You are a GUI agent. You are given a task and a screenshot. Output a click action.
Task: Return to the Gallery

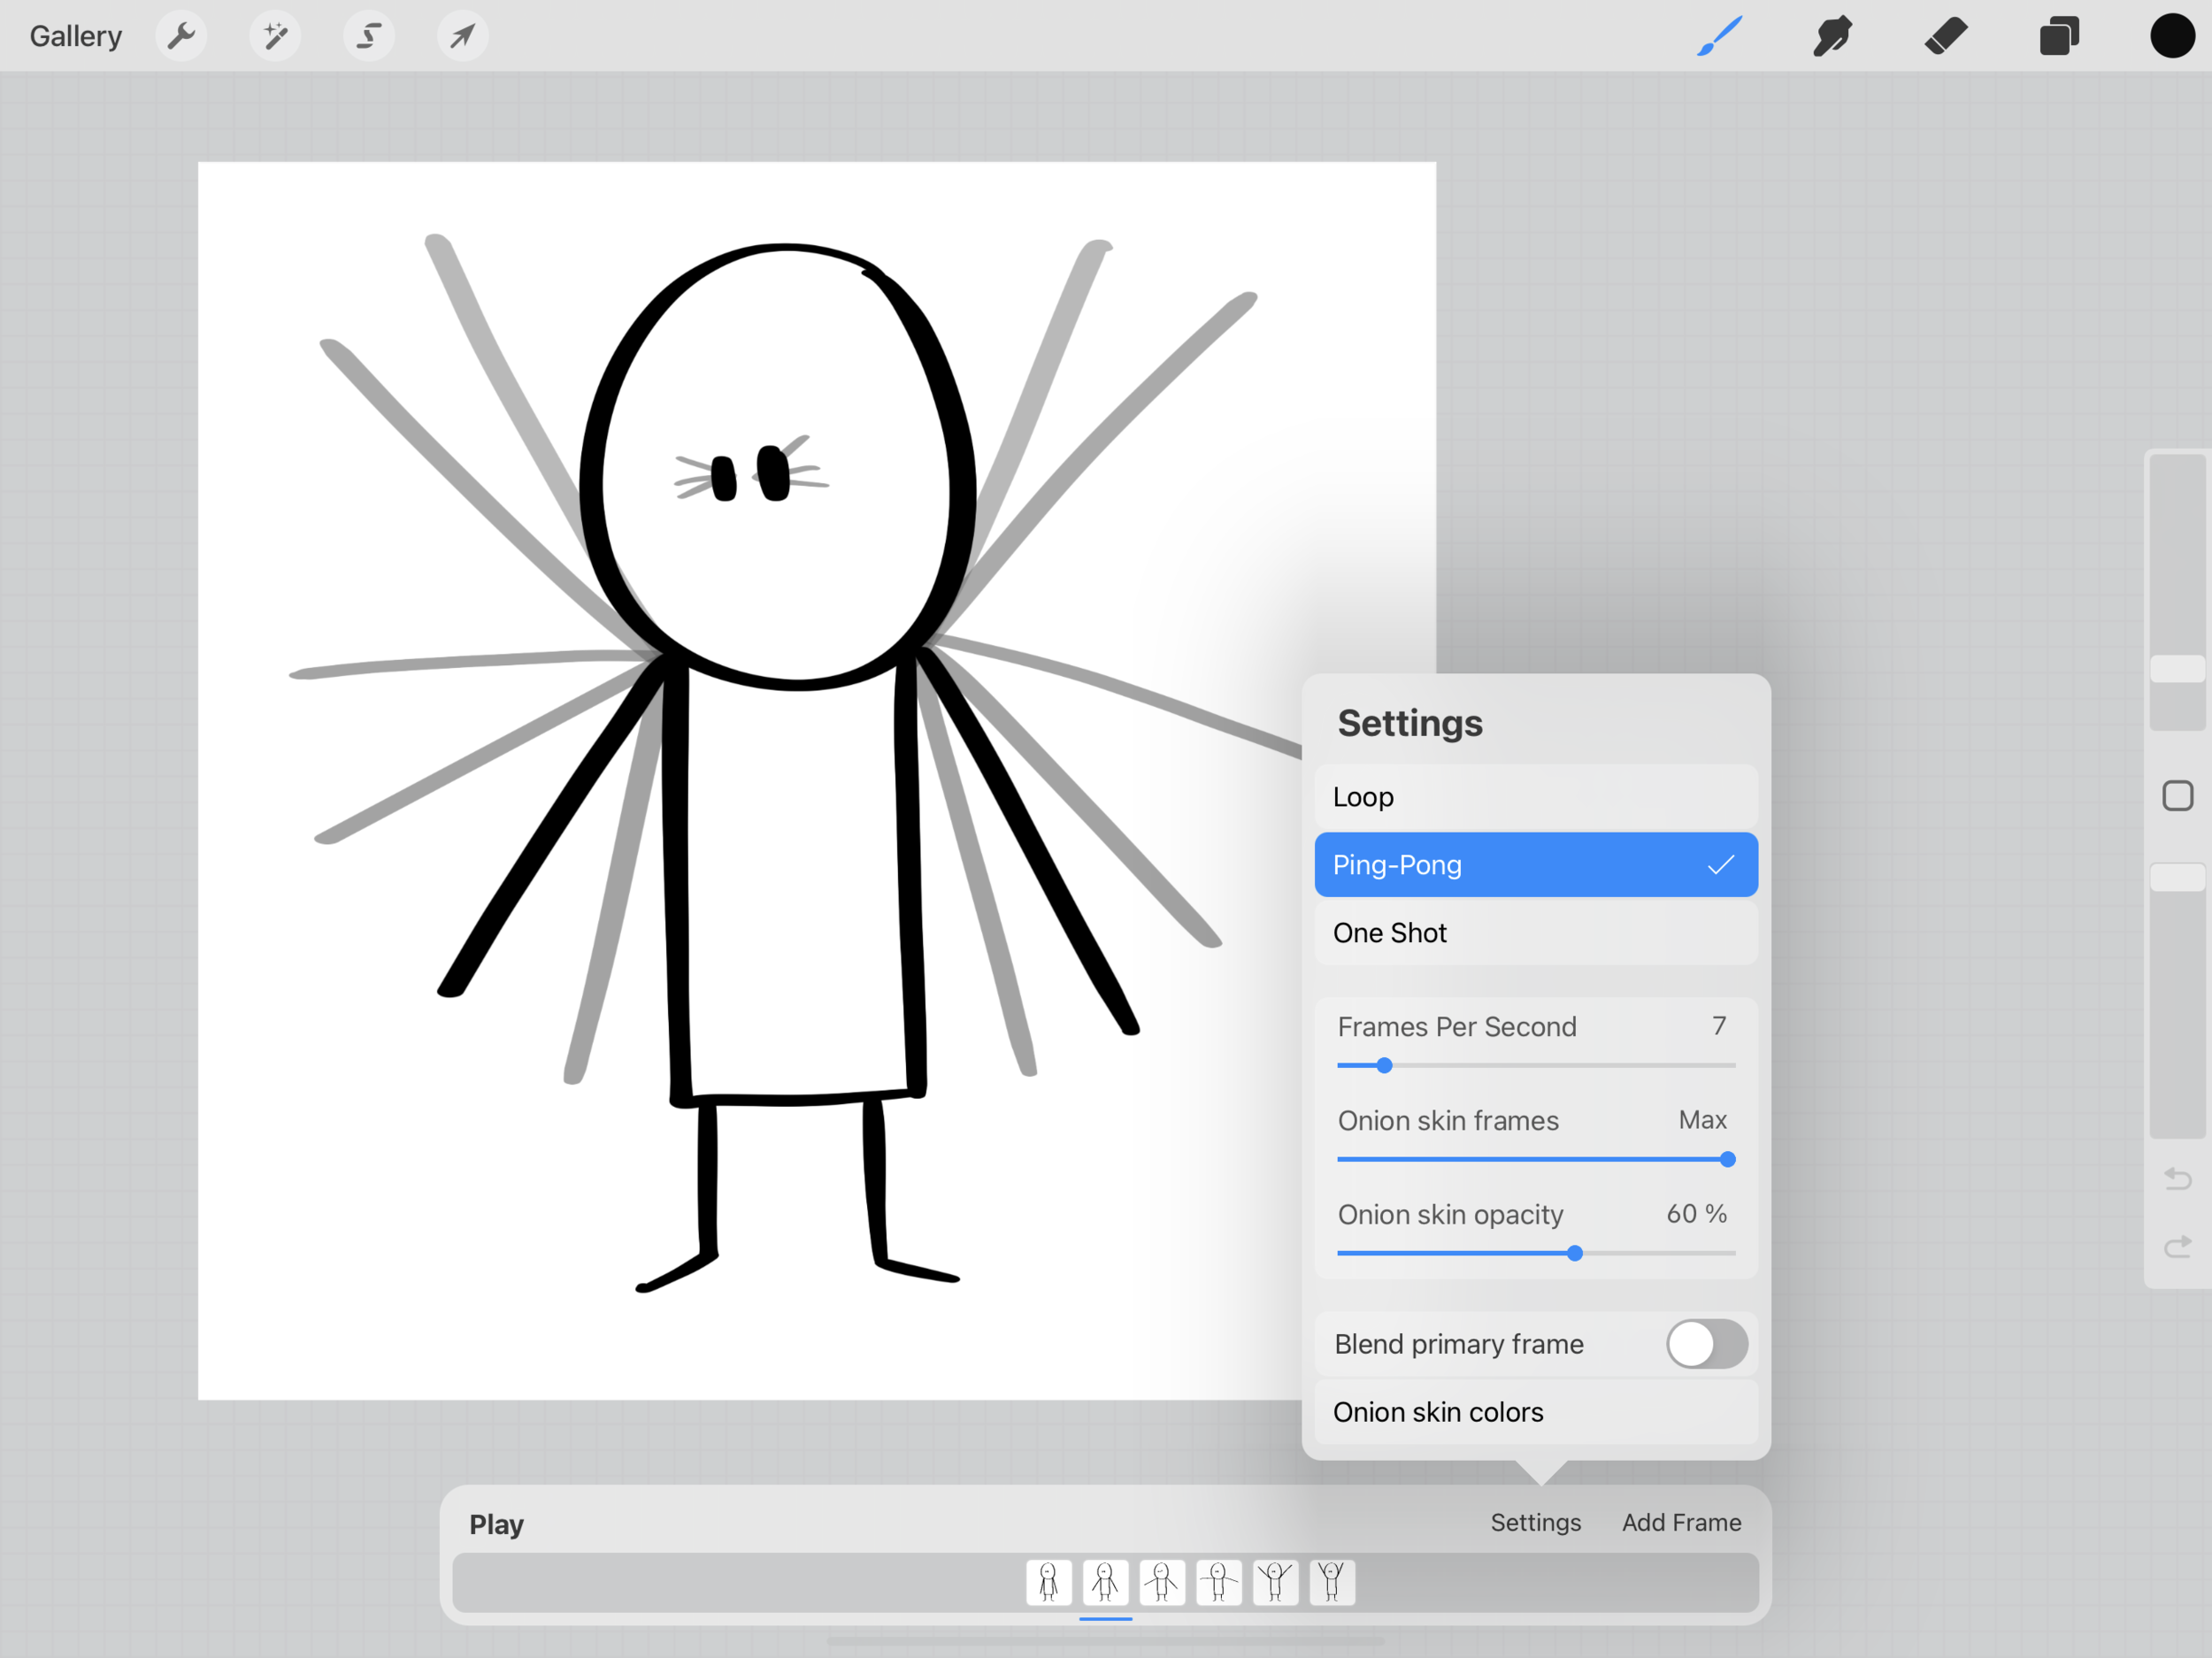click(x=76, y=37)
